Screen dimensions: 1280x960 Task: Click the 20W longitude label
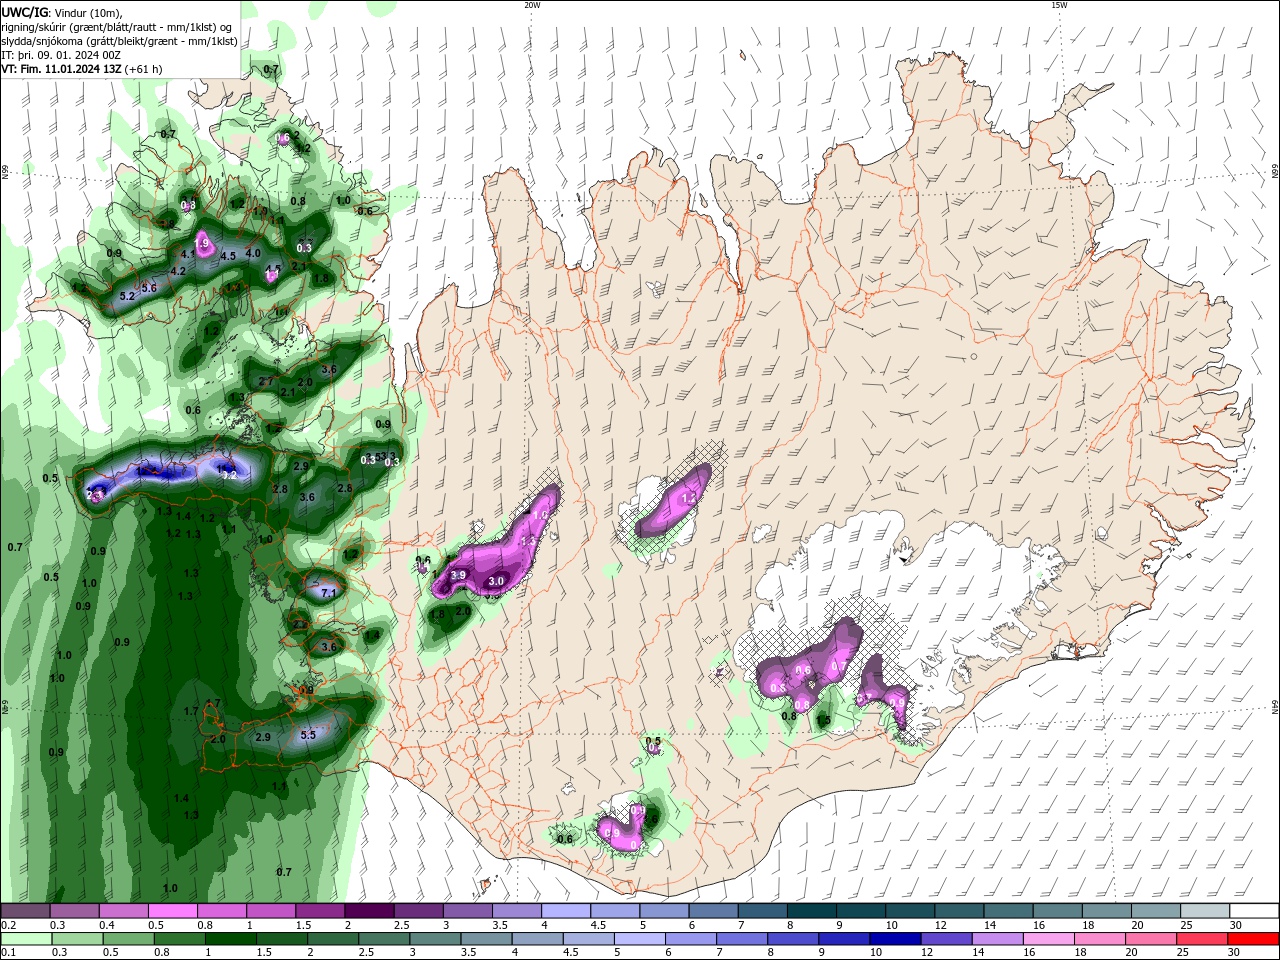(532, 5)
